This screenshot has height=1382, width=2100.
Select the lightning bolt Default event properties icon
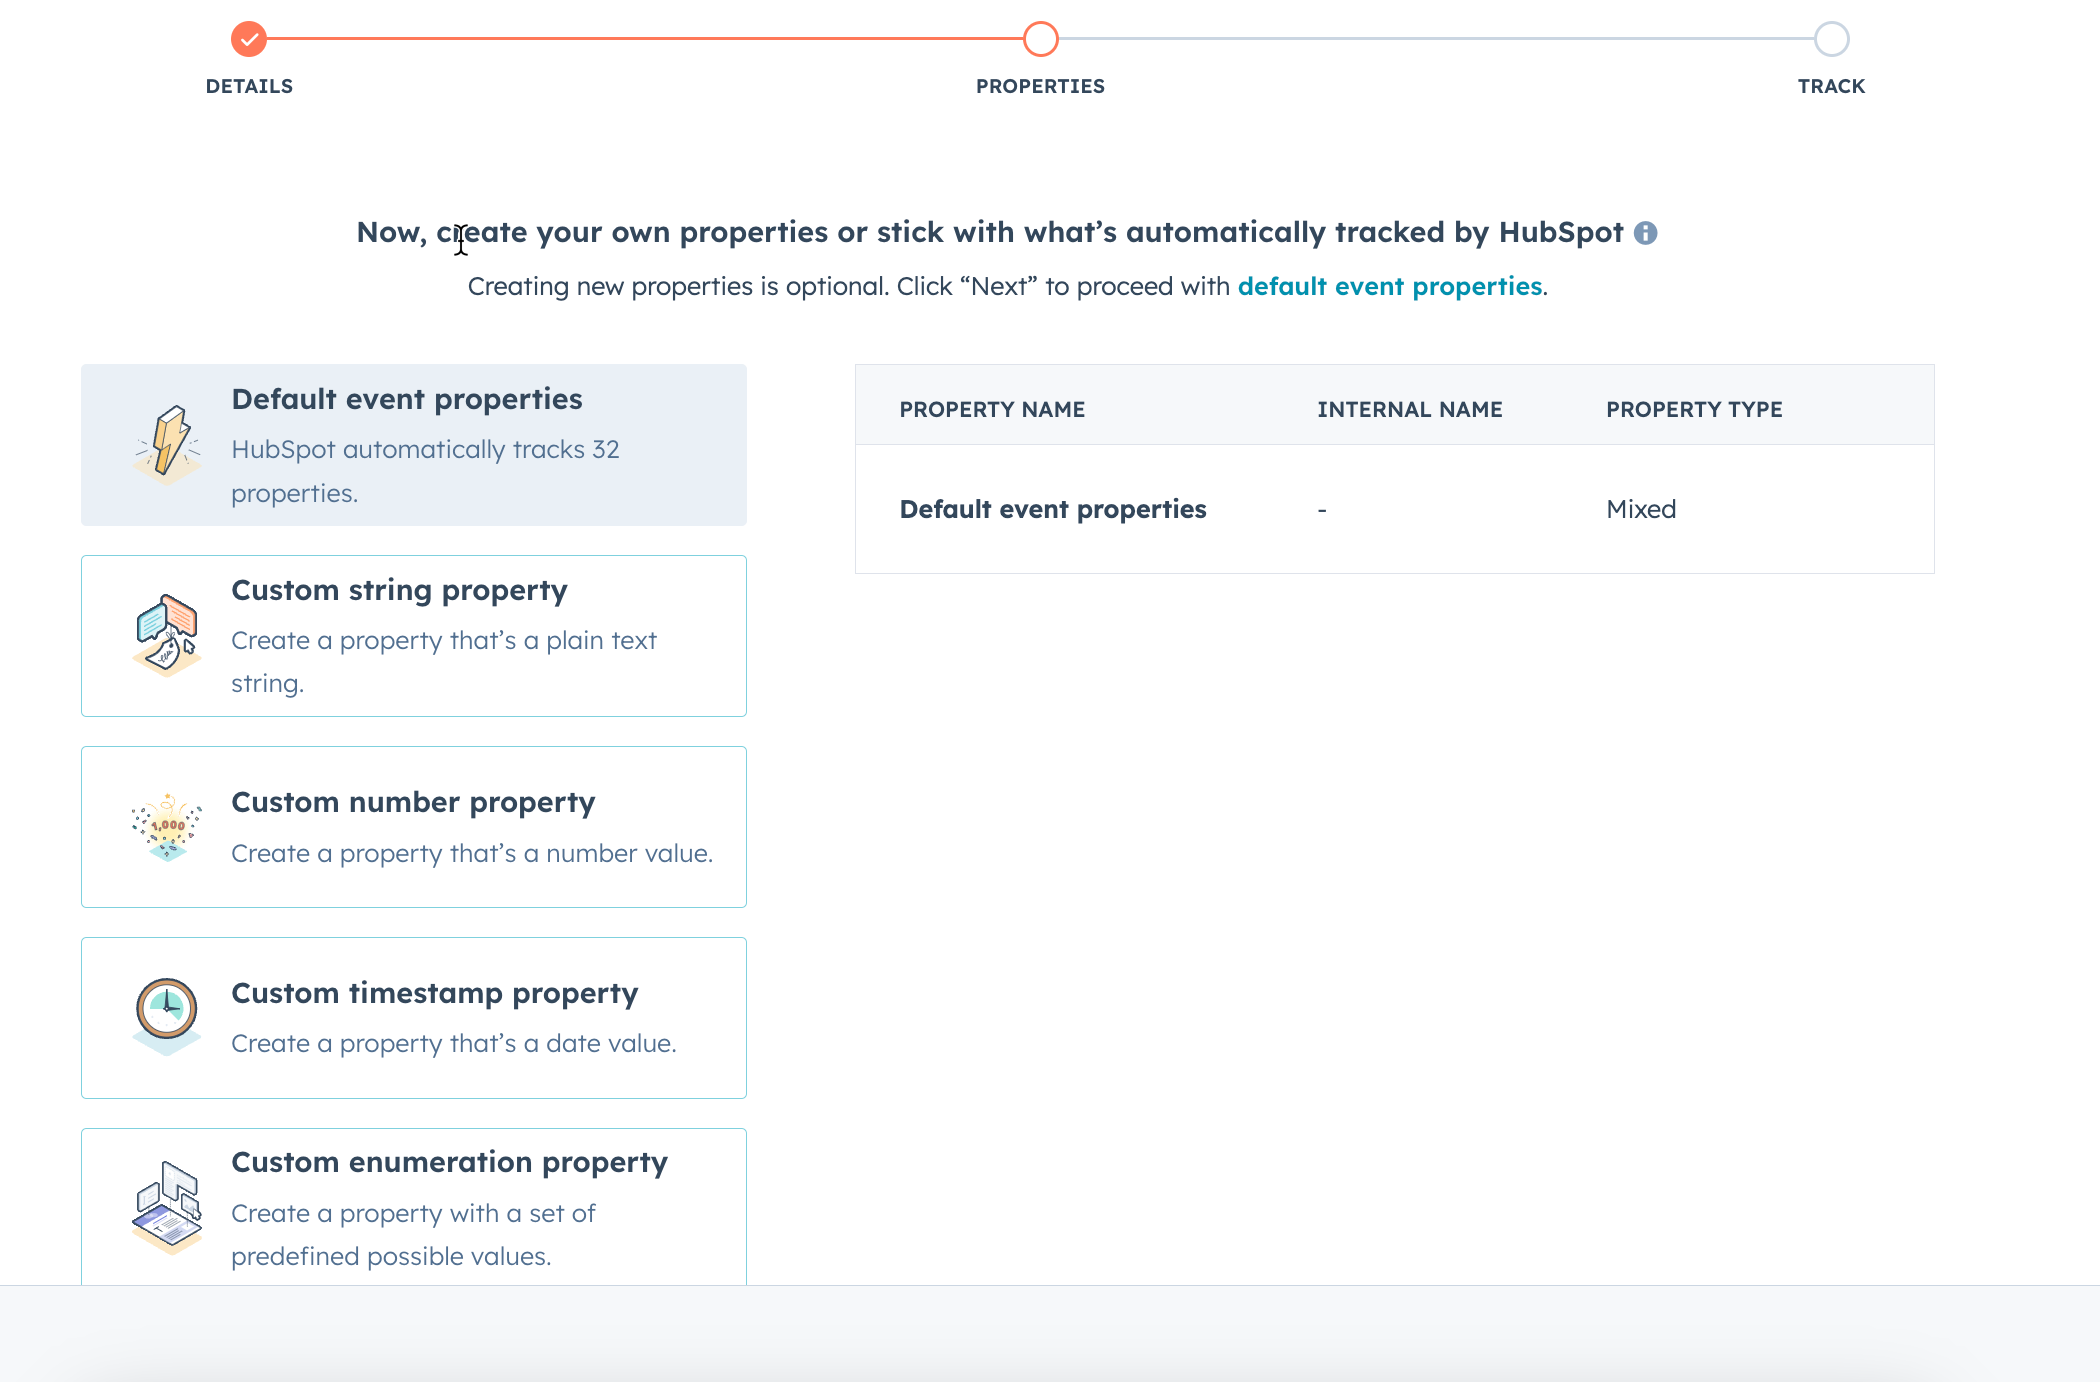click(168, 443)
